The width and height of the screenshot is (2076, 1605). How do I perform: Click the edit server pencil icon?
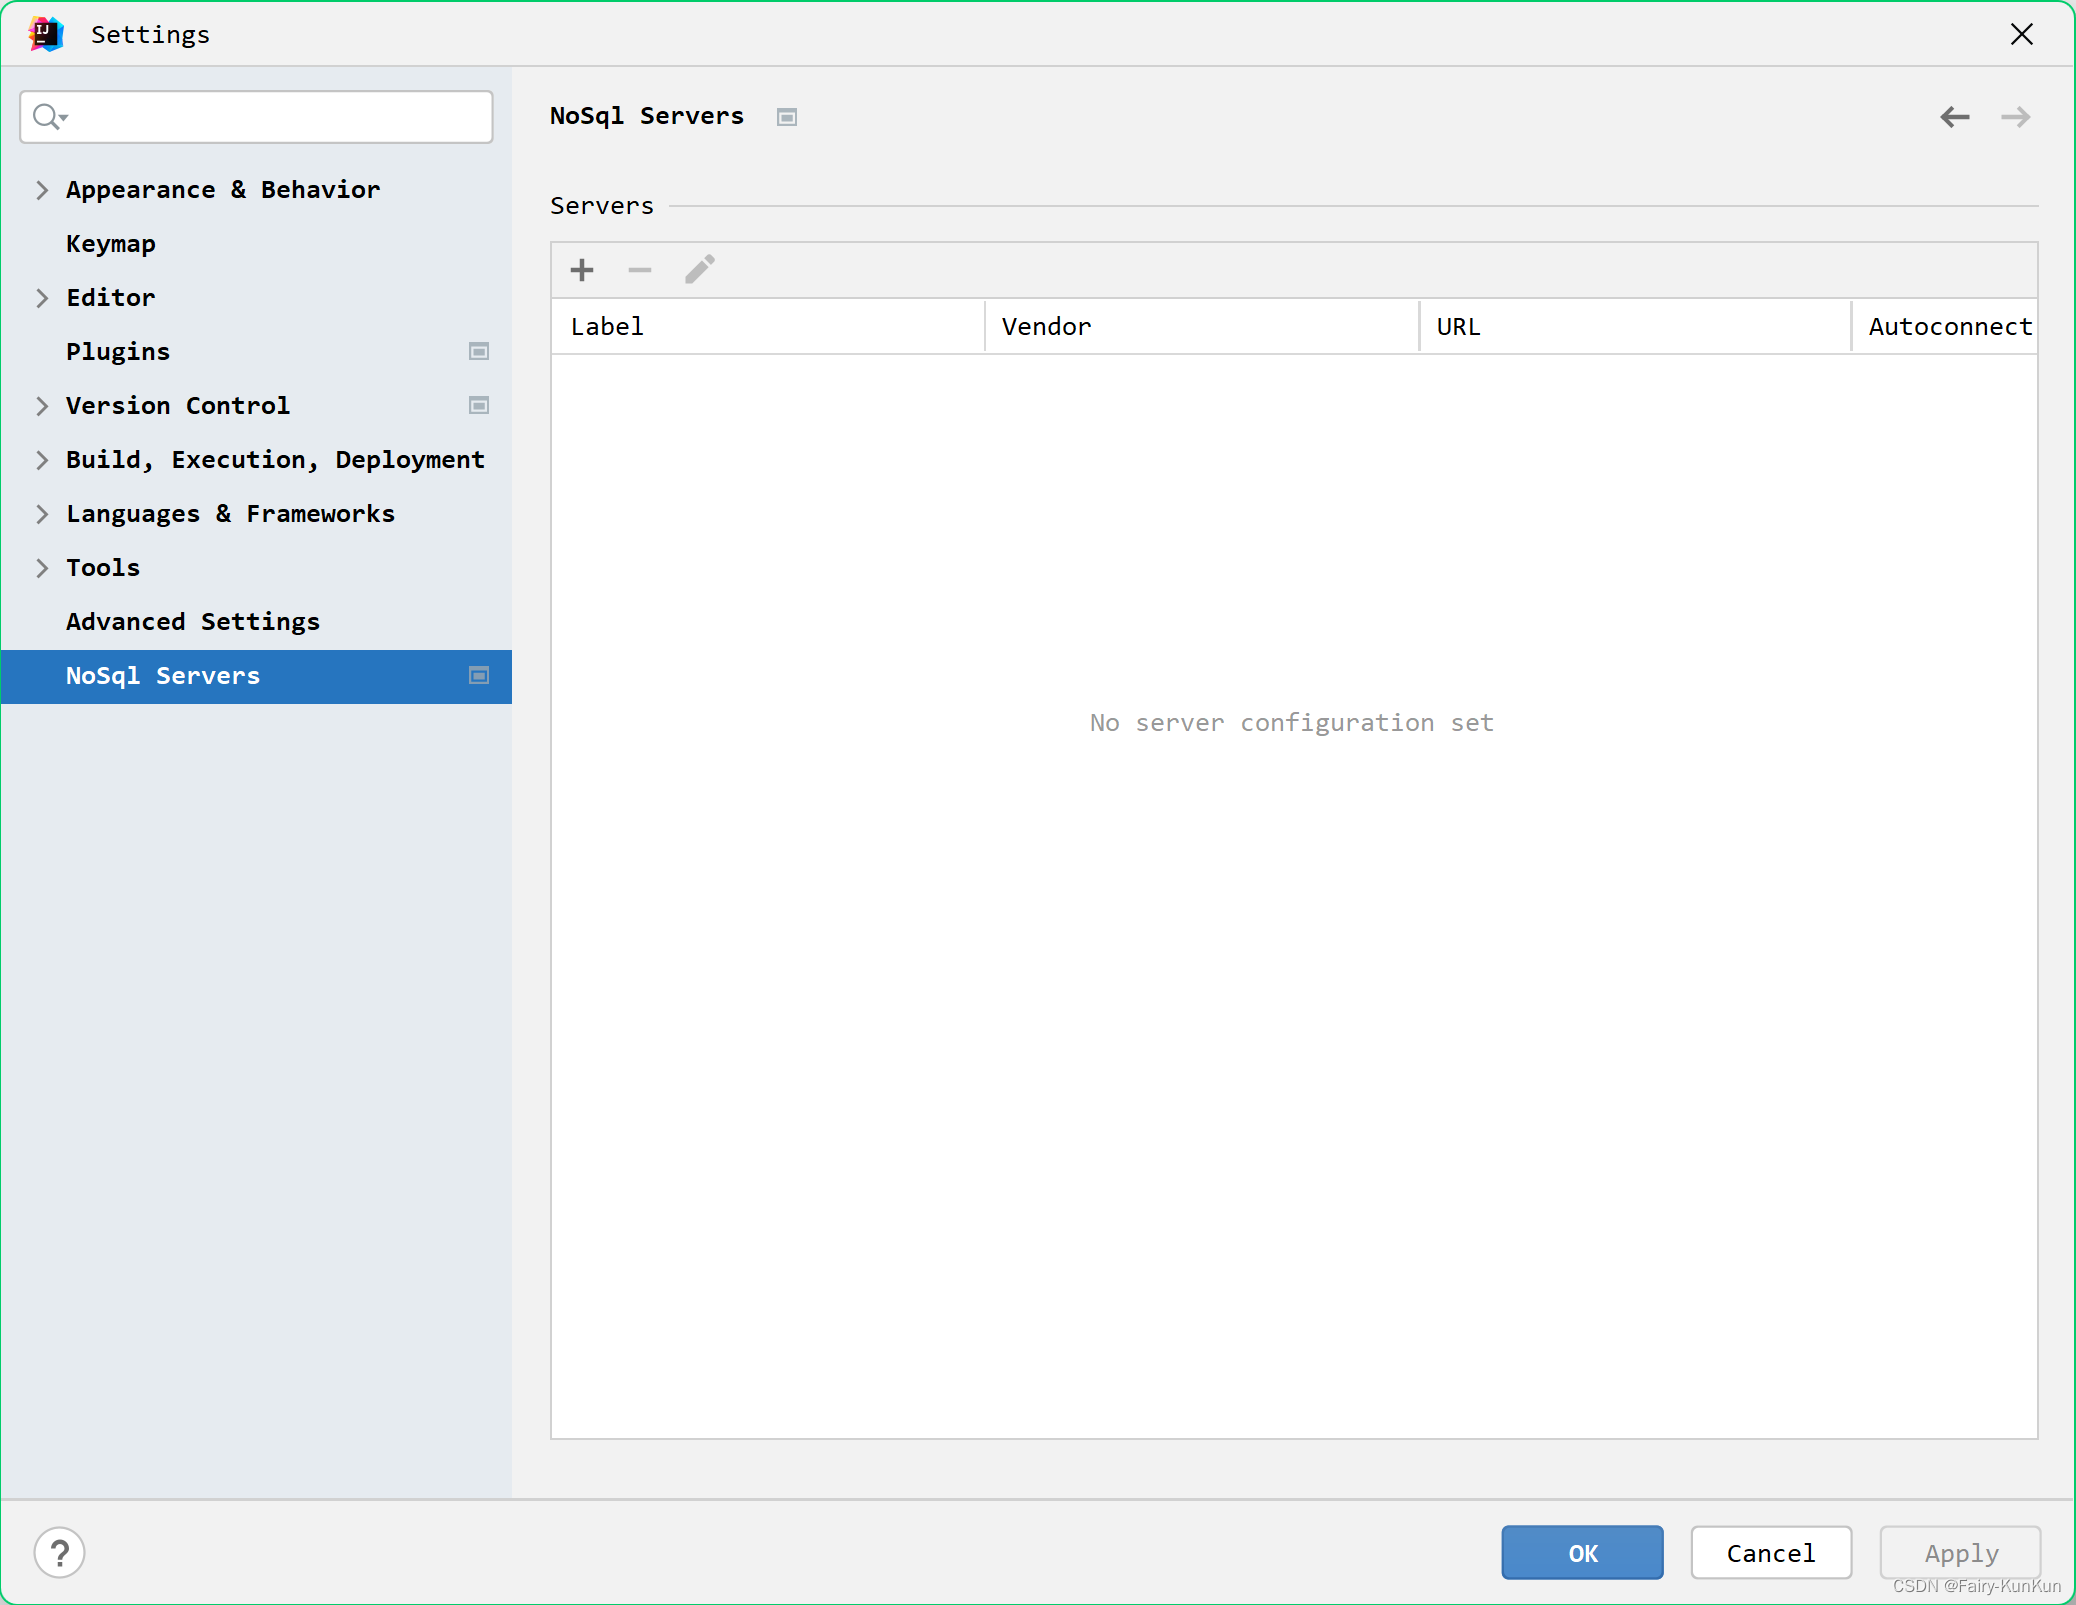699,269
